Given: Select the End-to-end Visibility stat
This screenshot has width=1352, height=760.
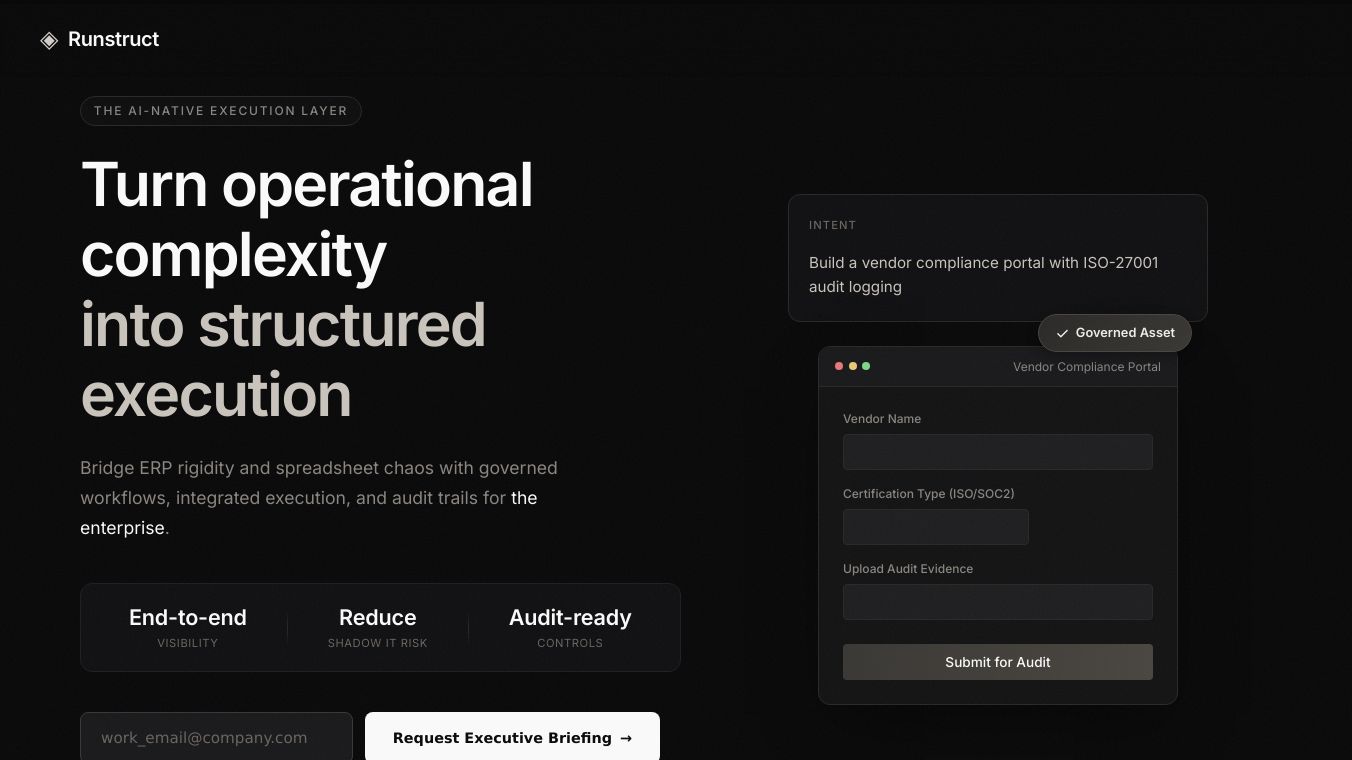Looking at the screenshot, I should pyautogui.click(x=187, y=627).
